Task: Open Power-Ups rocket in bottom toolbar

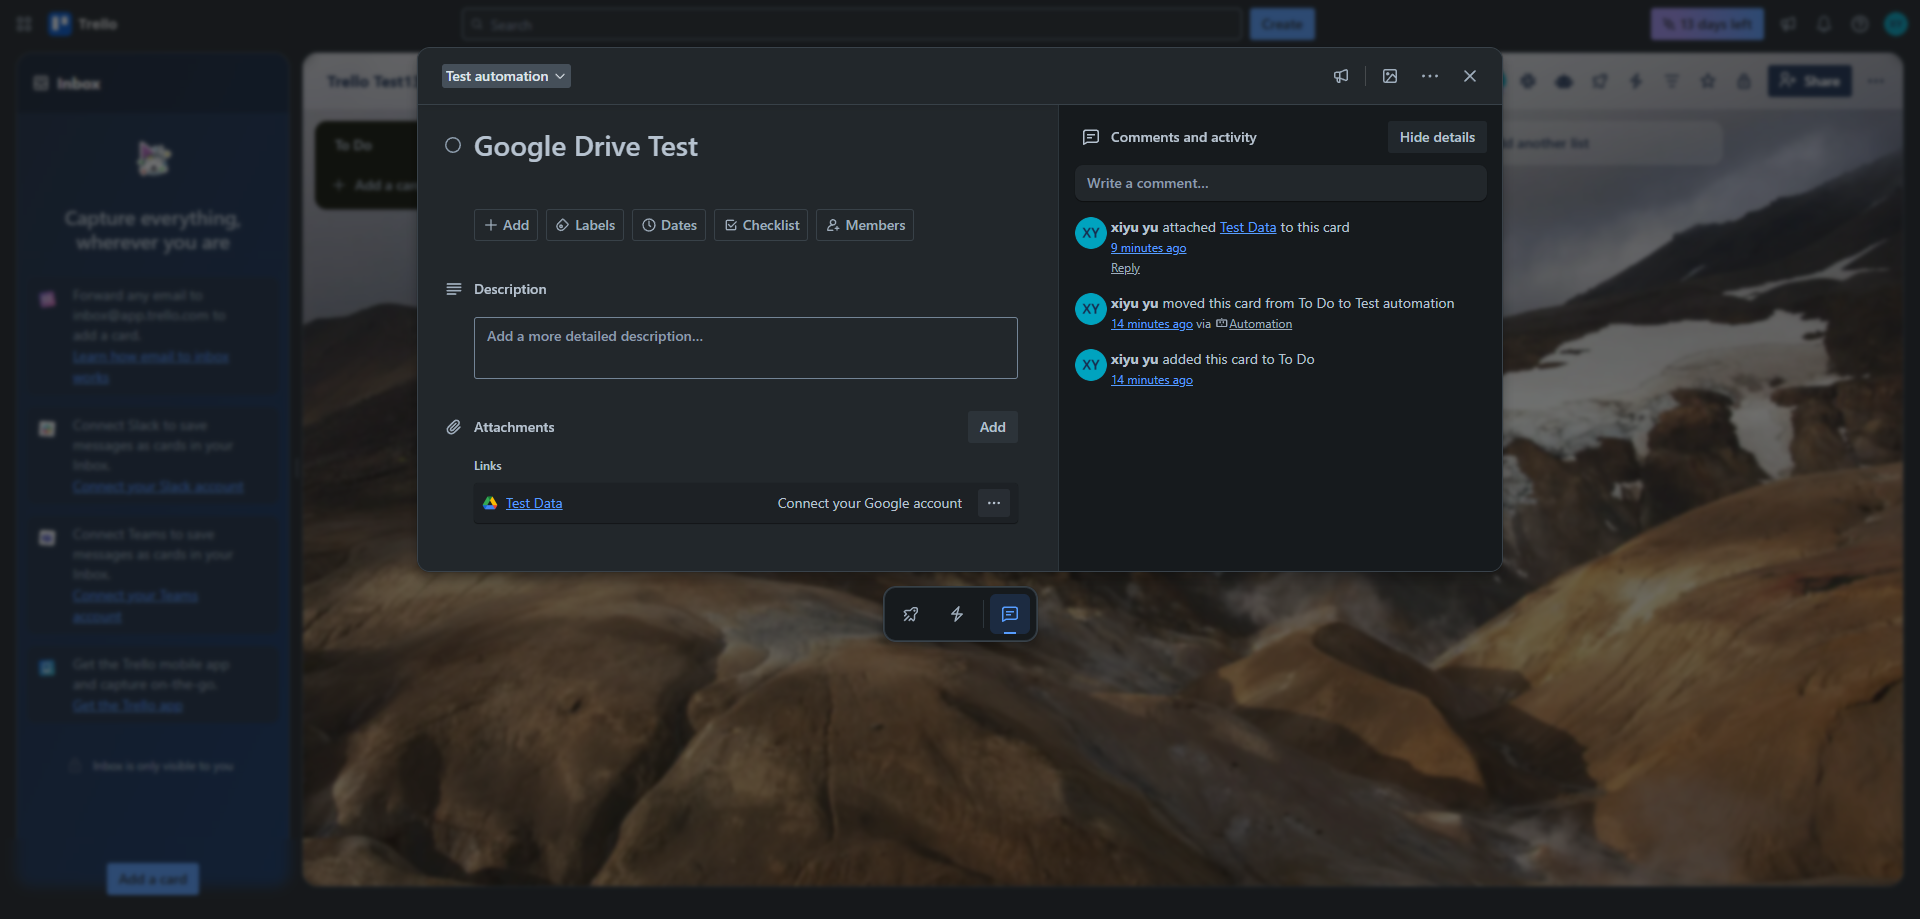Action: (911, 614)
